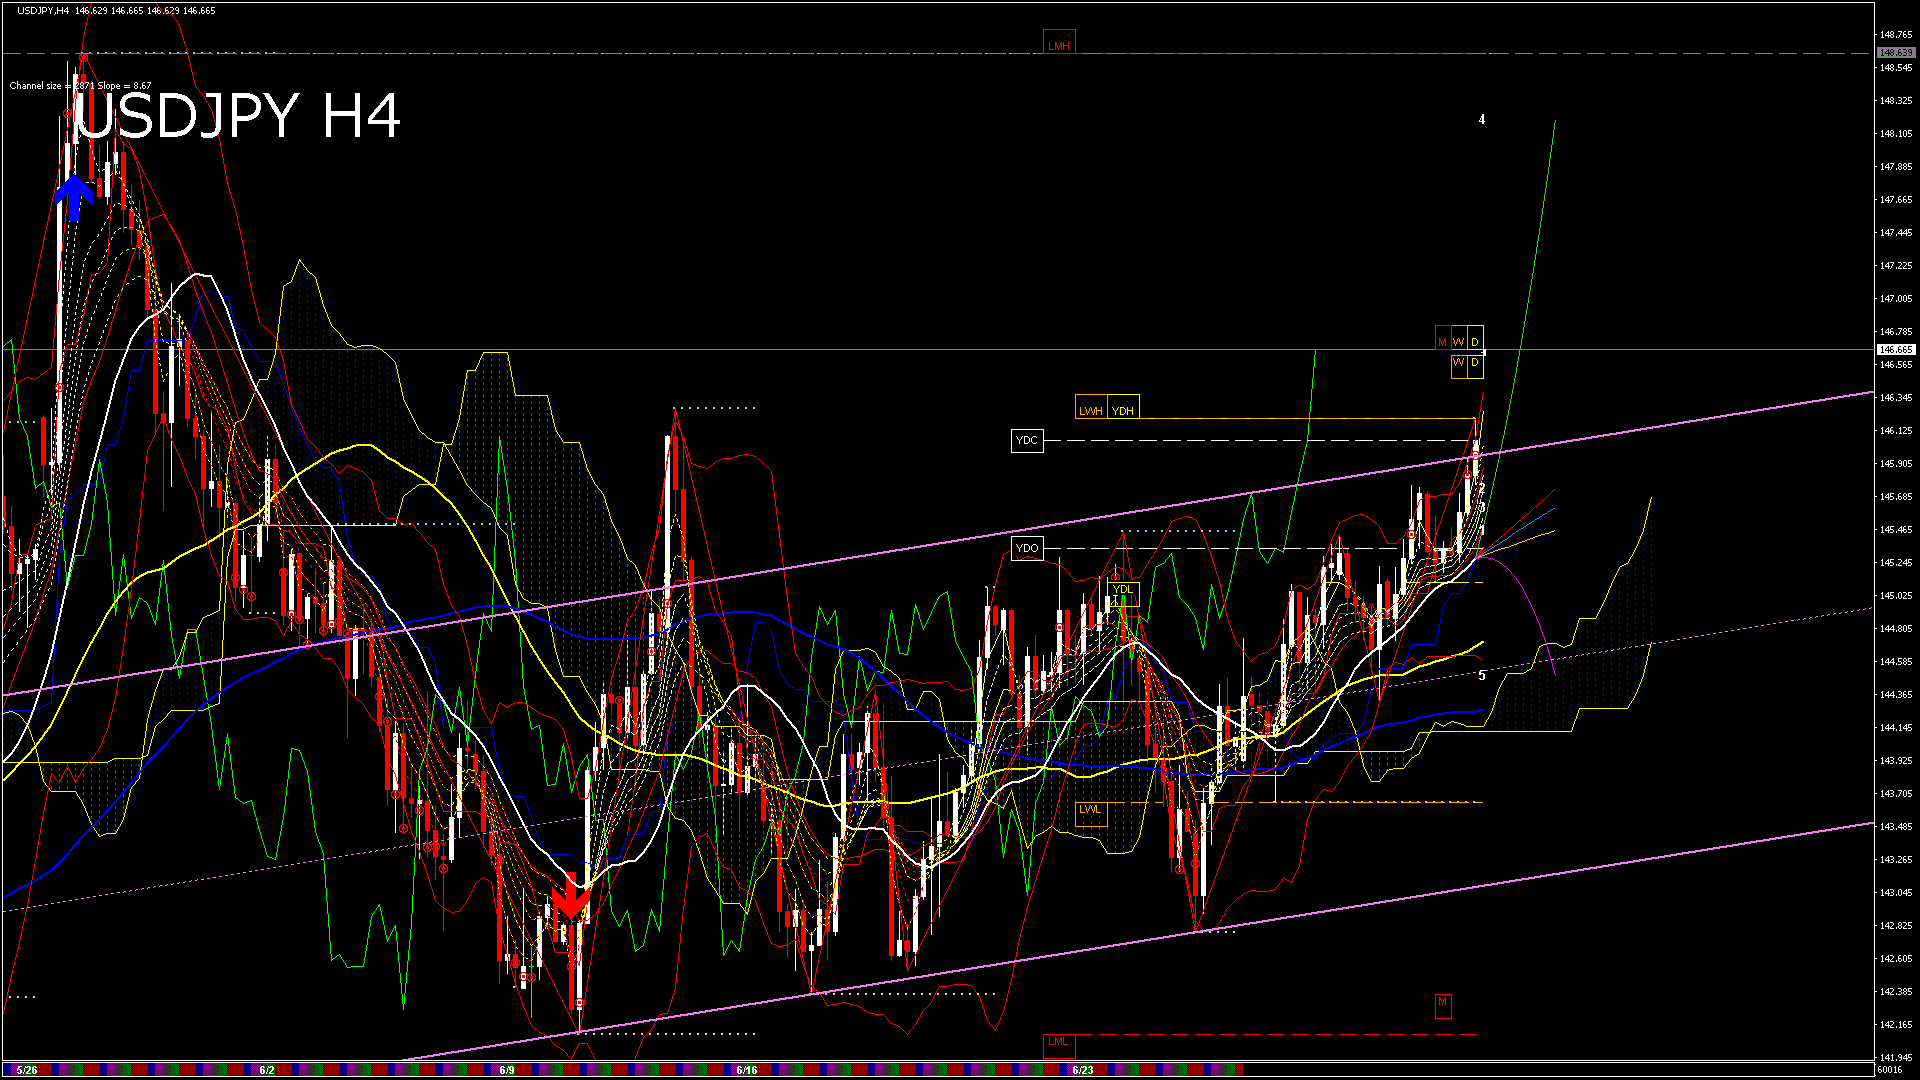Click price scale value 145.905
The height and width of the screenshot is (1080, 1920).
click(x=1896, y=464)
